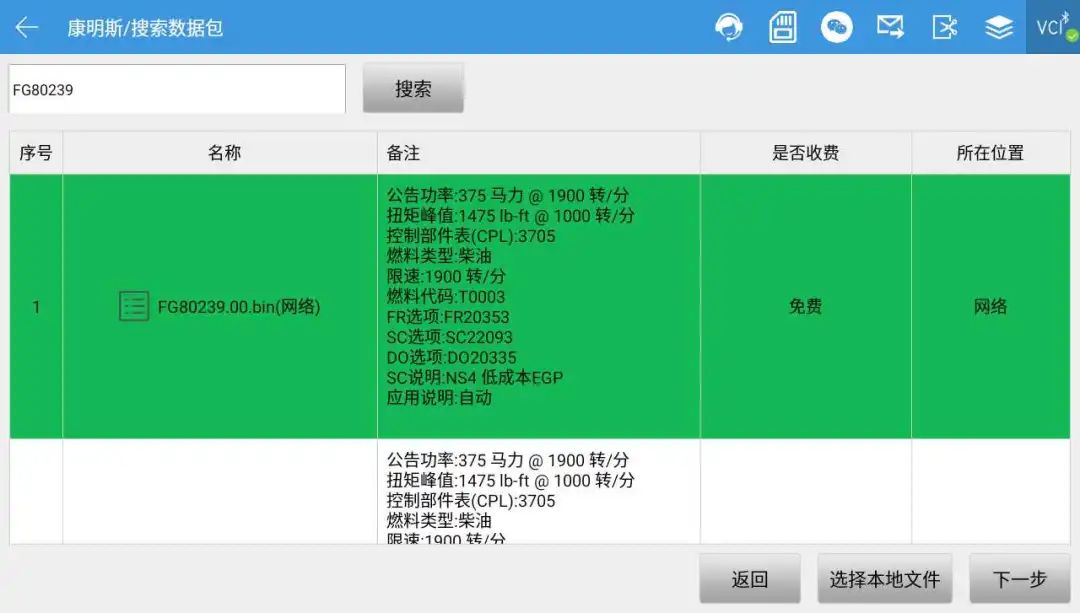Click the 是否收费 column header
The height and width of the screenshot is (613, 1080).
pyautogui.click(x=806, y=153)
